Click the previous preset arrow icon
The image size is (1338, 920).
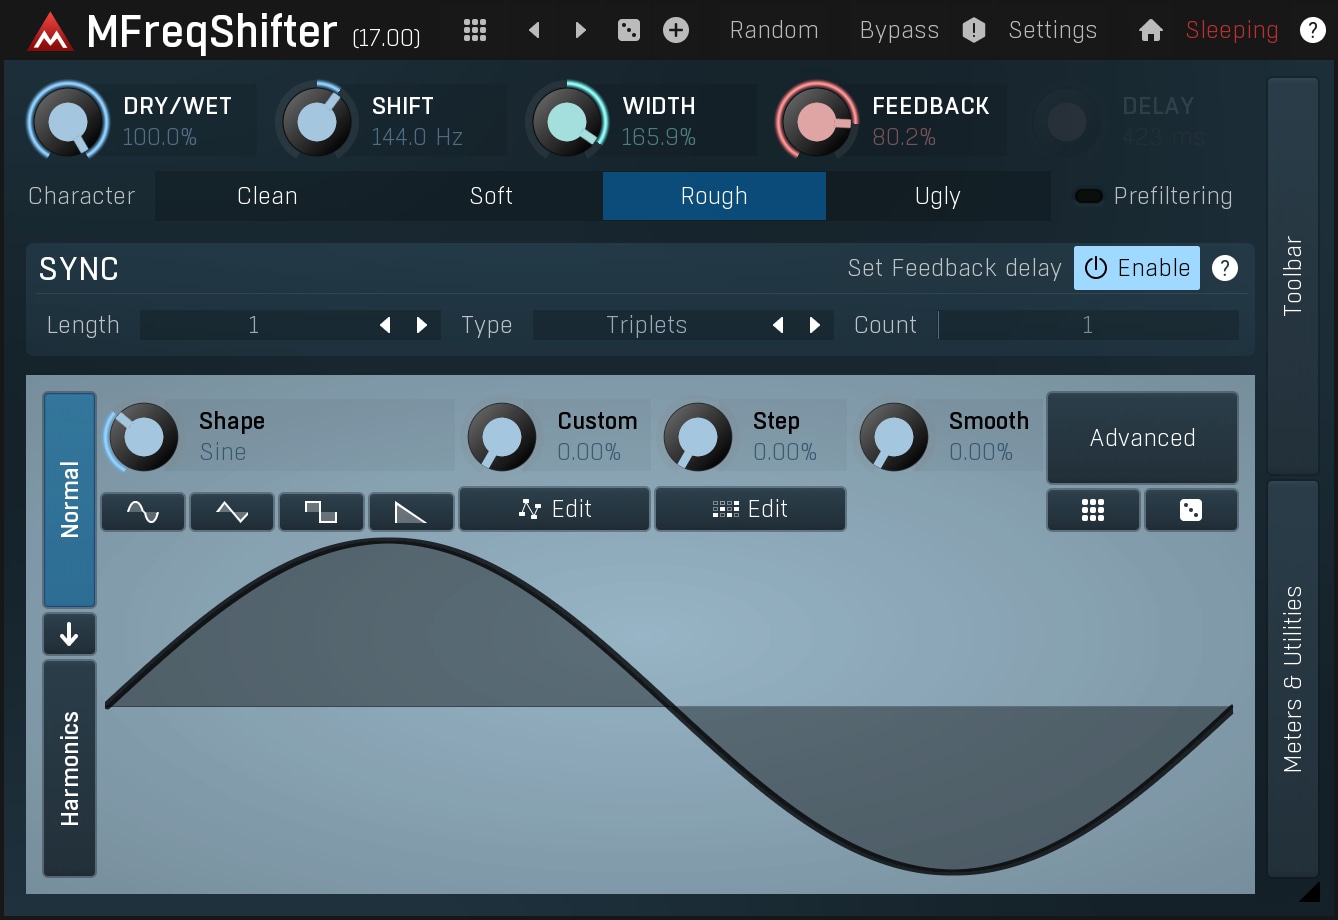tap(533, 30)
